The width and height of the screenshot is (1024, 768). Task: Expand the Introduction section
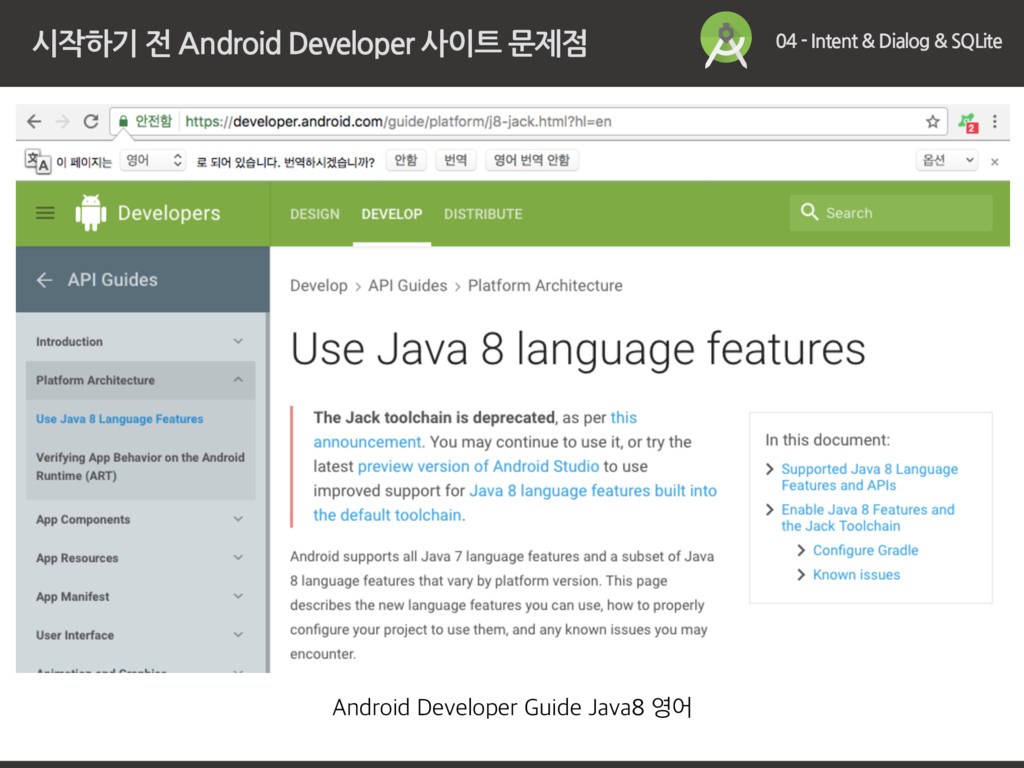238,342
